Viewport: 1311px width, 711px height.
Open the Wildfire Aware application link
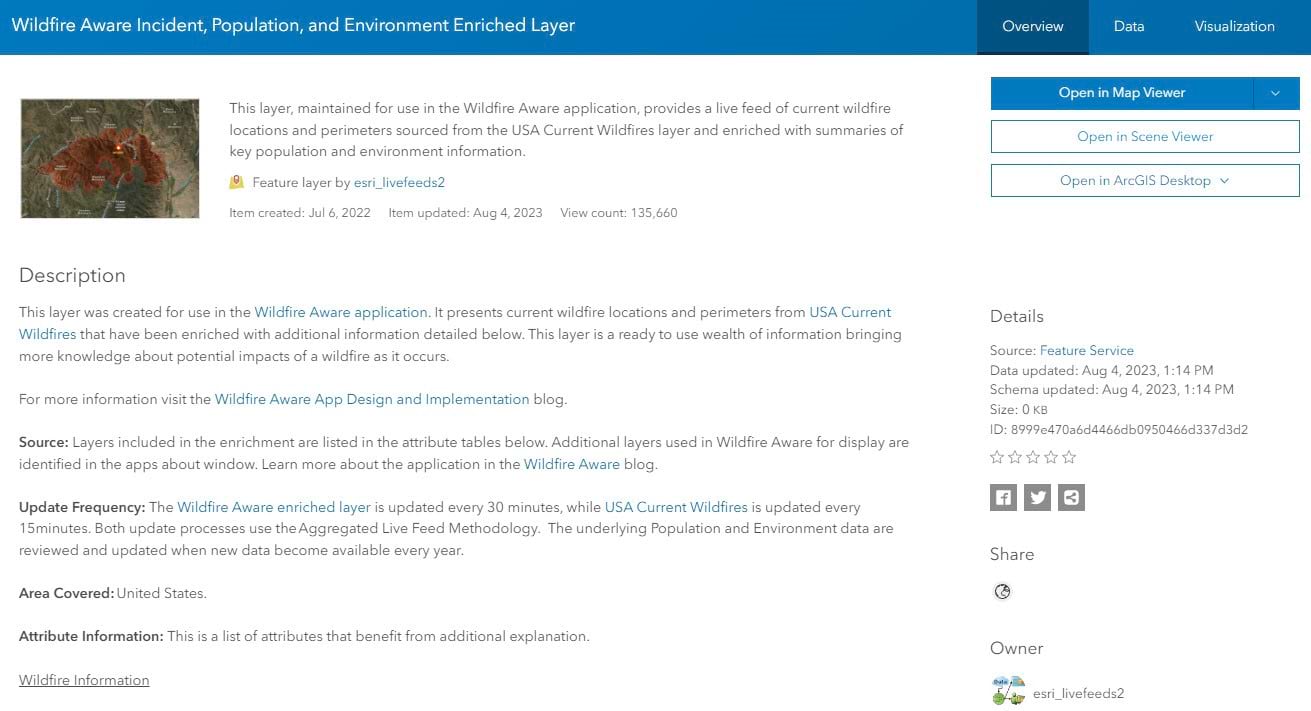(341, 312)
